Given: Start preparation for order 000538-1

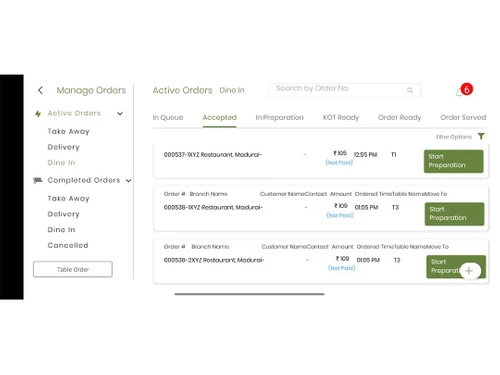Looking at the screenshot, I should click(454, 214).
